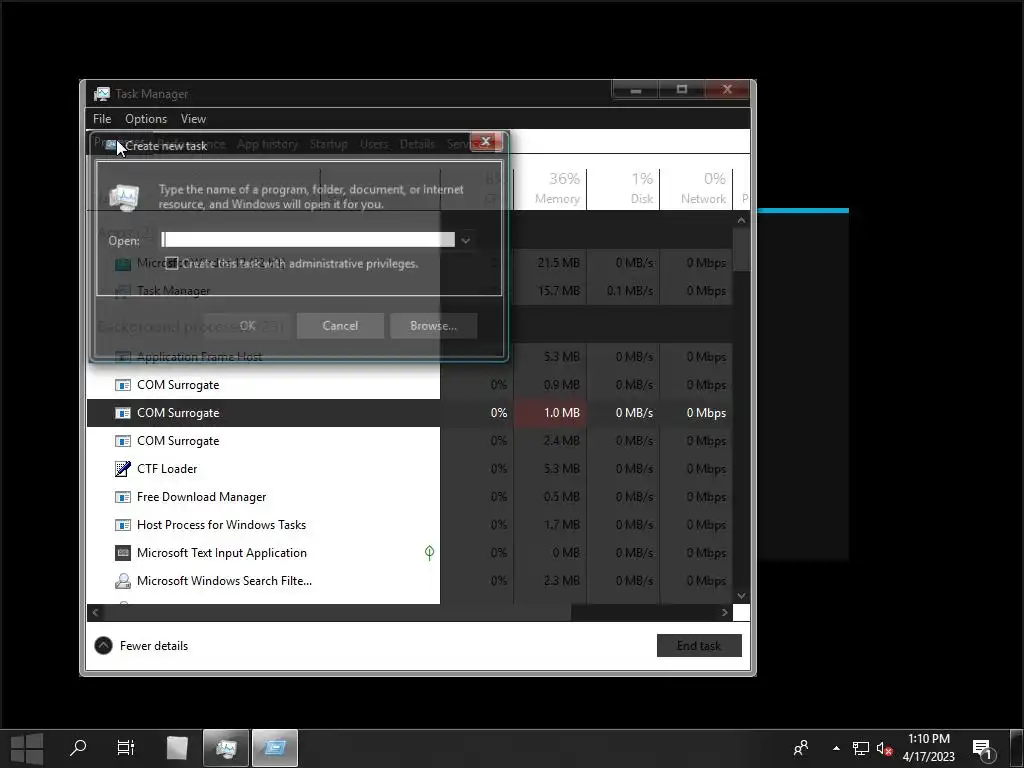The image size is (1024, 768).
Task: Switch to the App history tab
Action: tap(268, 144)
